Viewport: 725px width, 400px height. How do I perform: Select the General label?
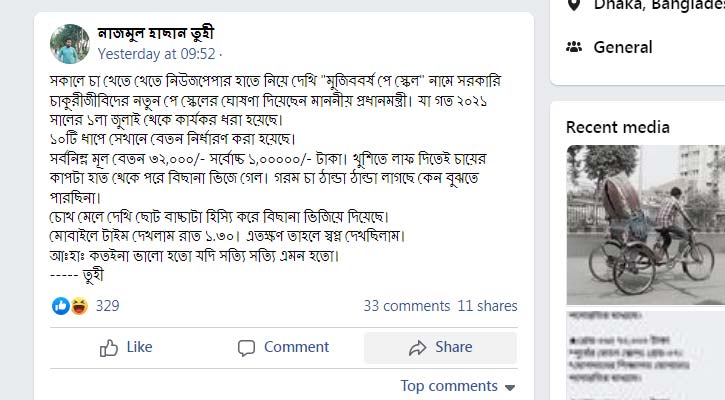click(622, 47)
